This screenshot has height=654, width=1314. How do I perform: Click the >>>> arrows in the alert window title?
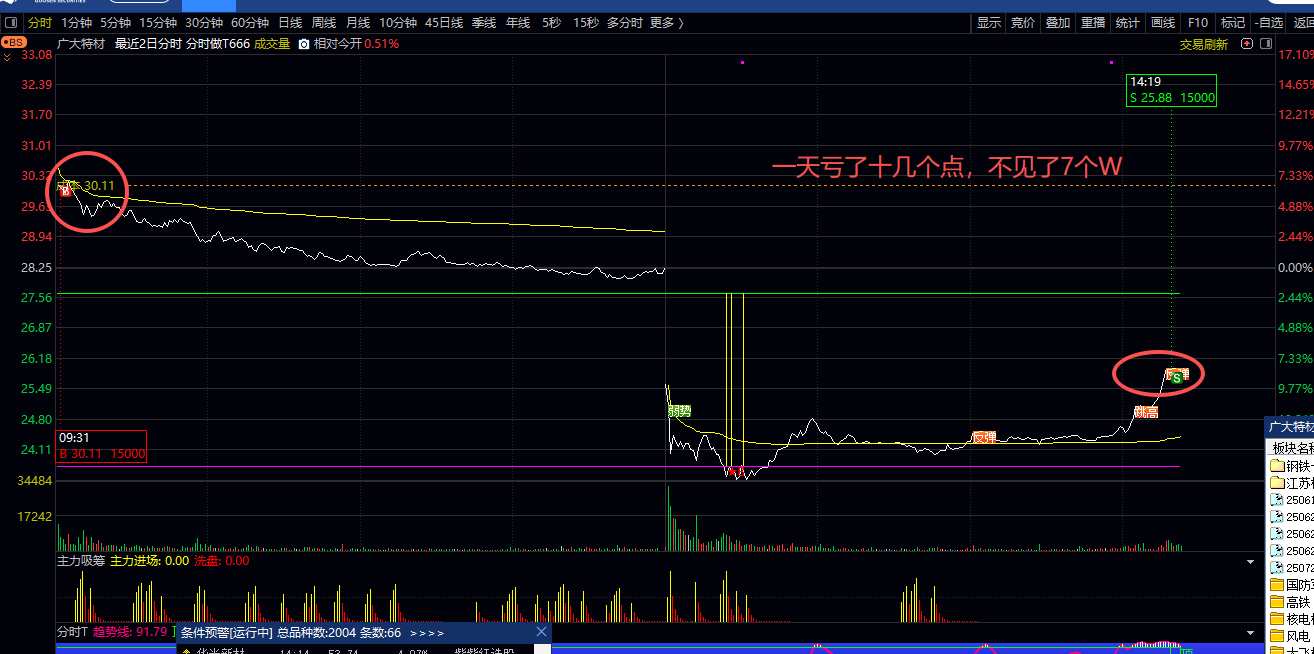point(427,633)
